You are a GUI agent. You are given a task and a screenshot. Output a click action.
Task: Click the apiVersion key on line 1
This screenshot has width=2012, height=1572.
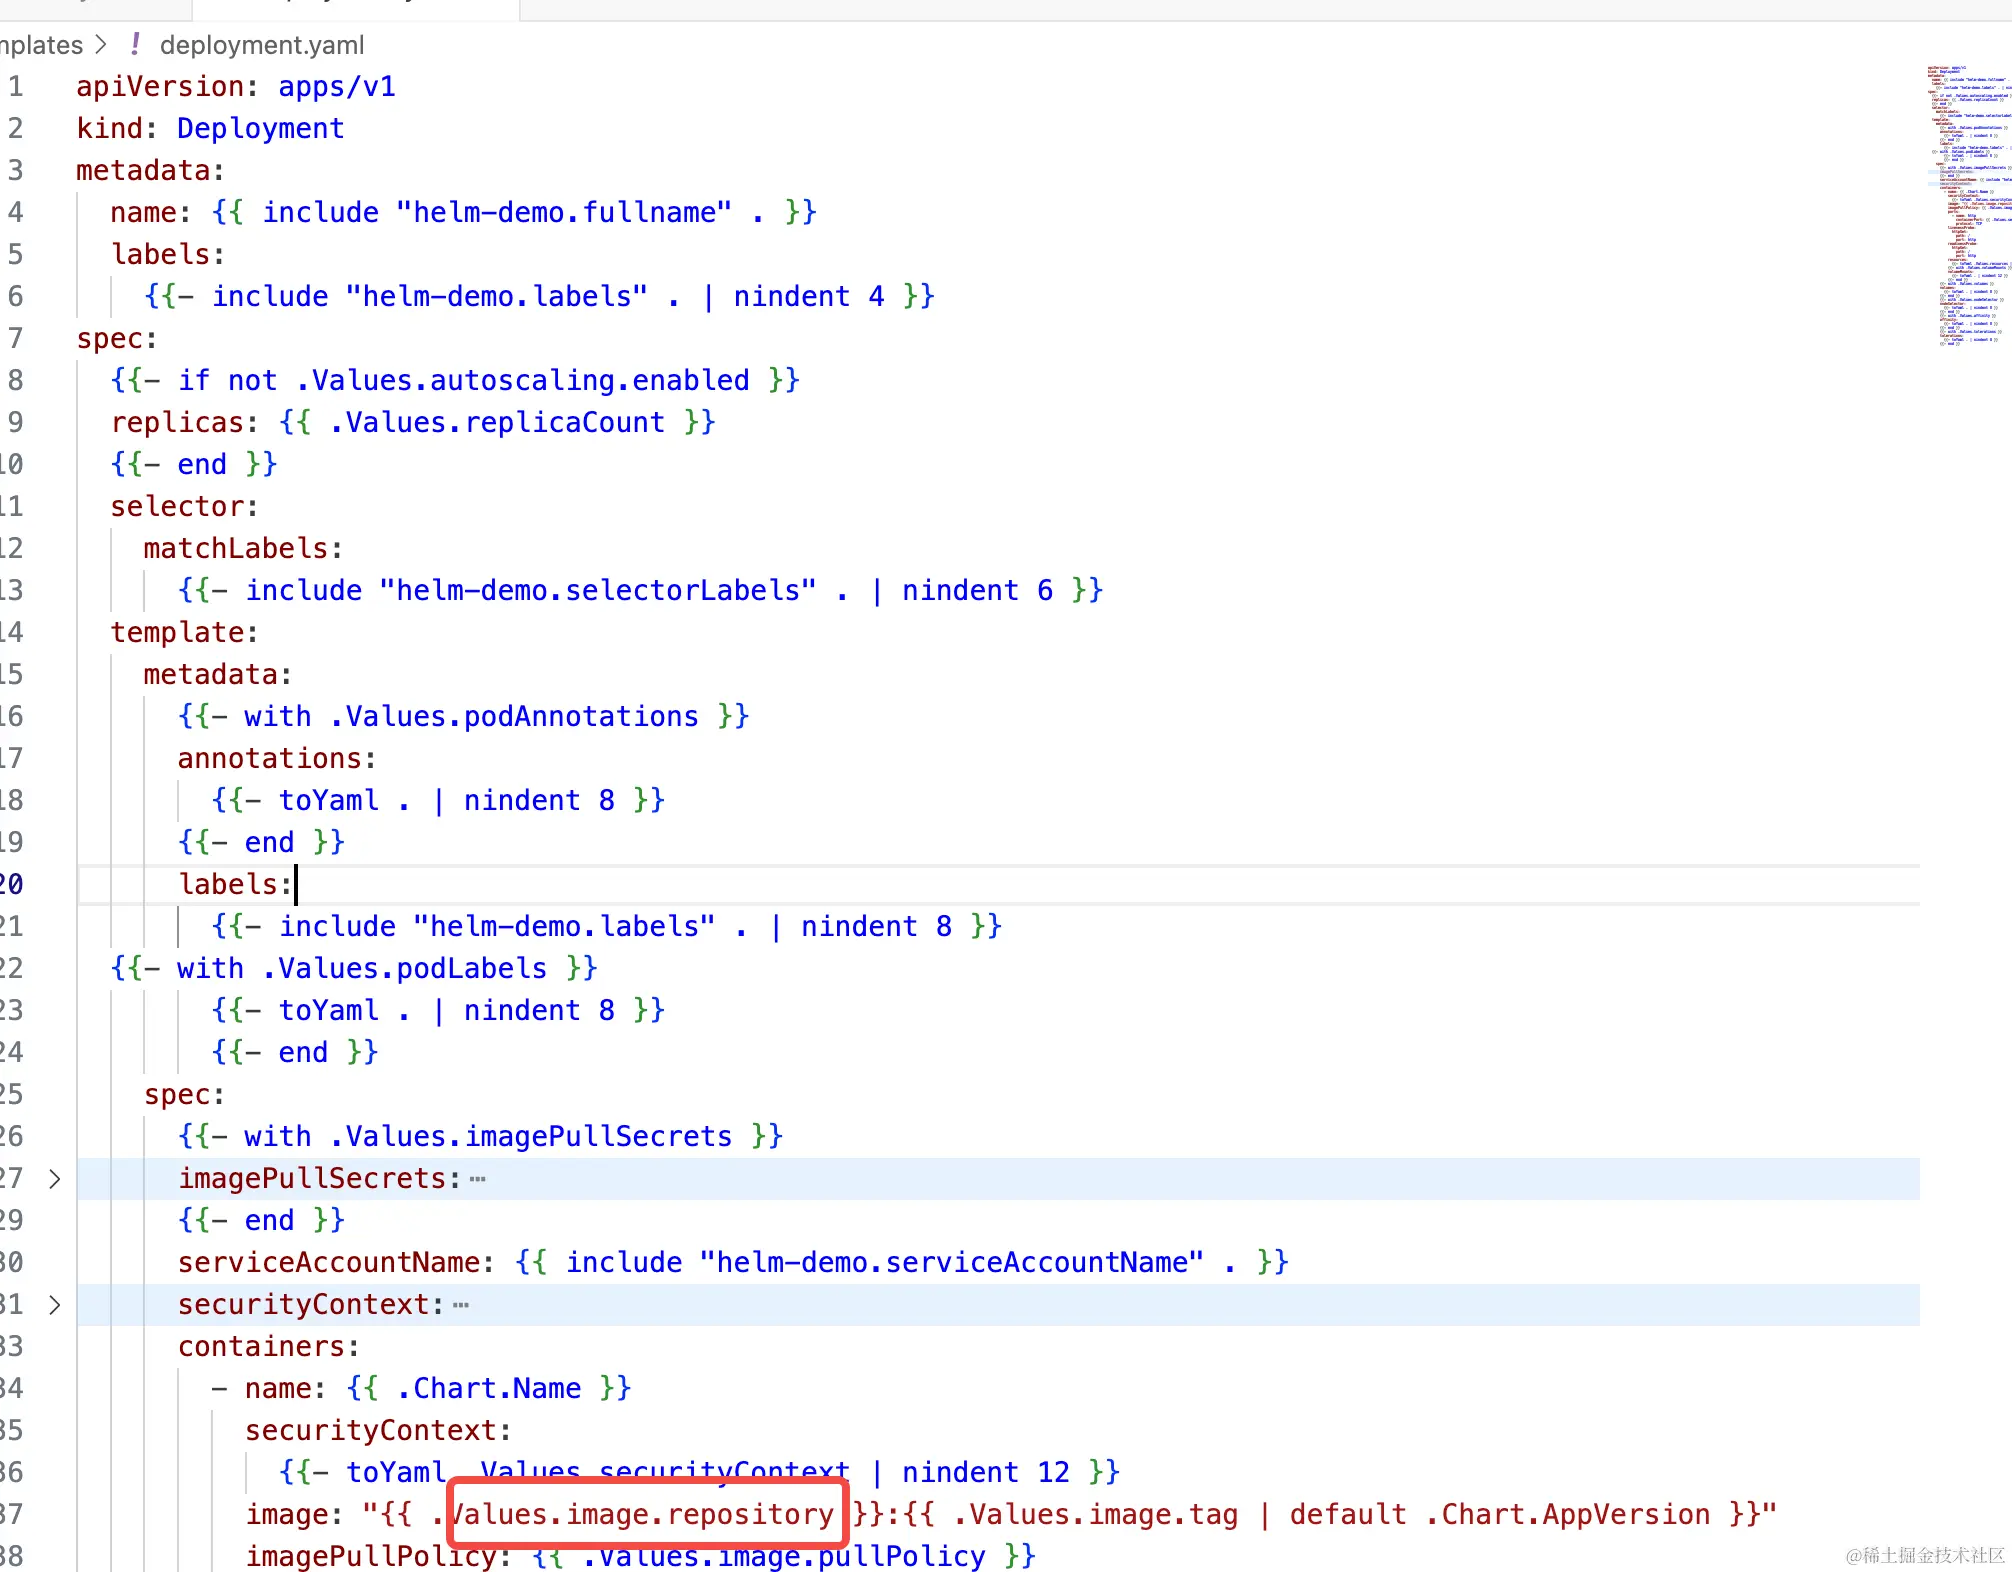(x=160, y=87)
